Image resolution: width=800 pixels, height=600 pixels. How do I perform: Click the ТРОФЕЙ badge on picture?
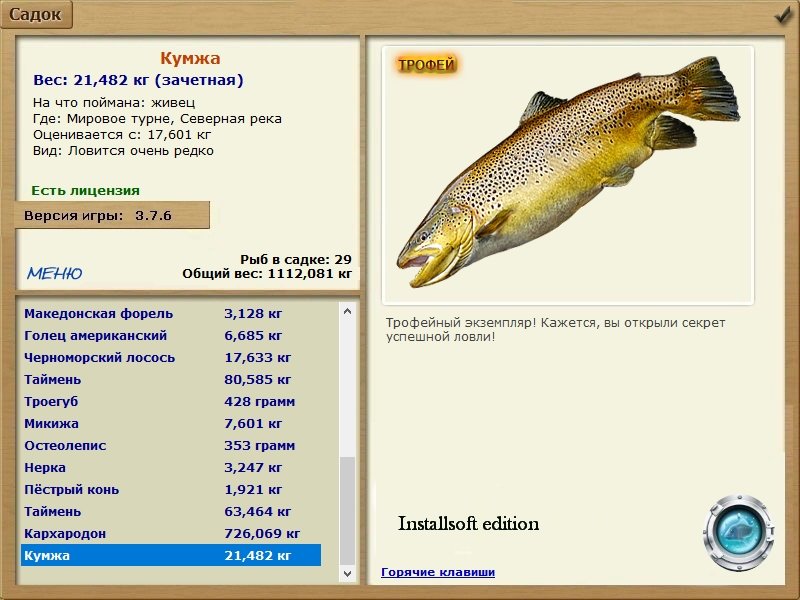coord(427,65)
